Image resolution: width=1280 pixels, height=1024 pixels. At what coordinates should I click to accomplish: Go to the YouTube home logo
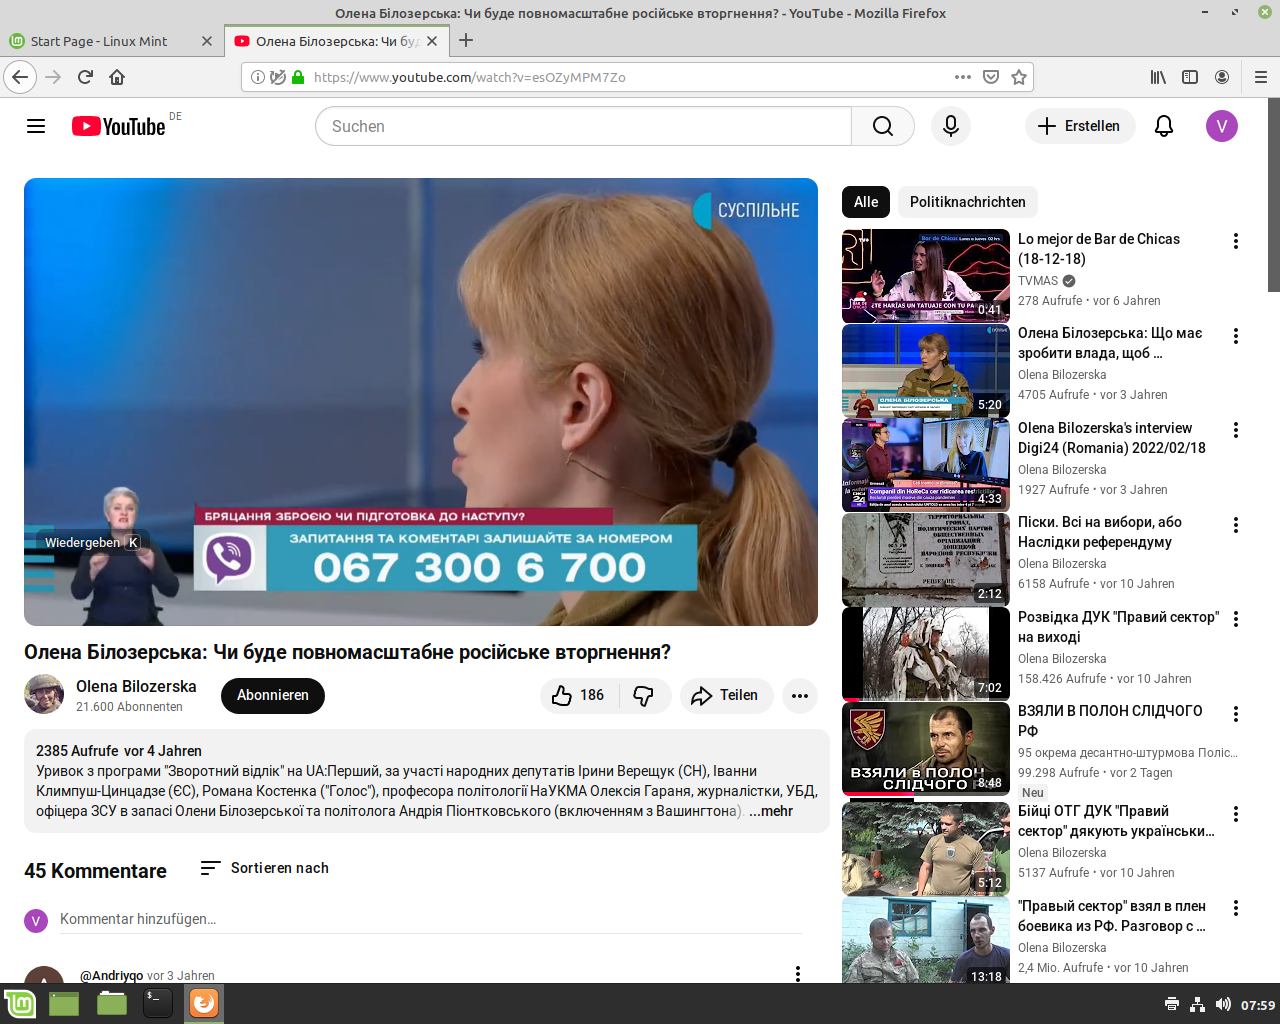click(x=118, y=126)
